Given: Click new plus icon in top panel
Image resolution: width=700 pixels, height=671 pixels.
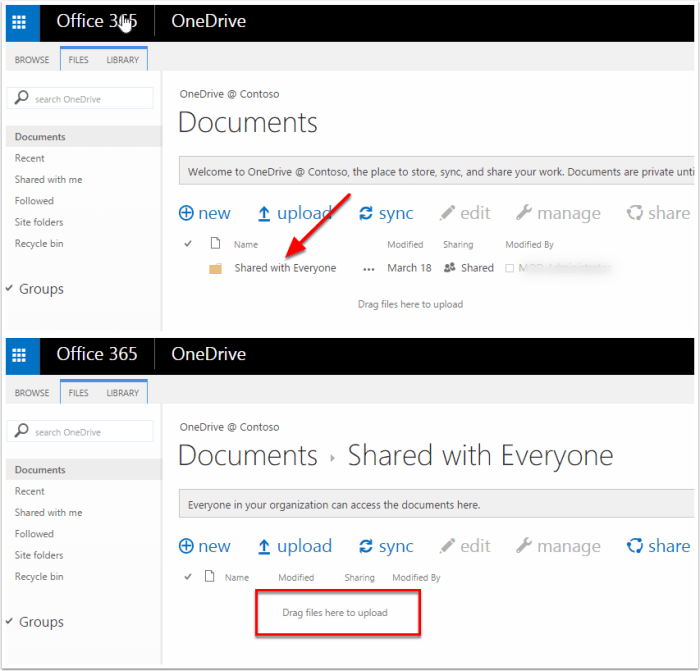Looking at the screenshot, I should (x=186, y=213).
